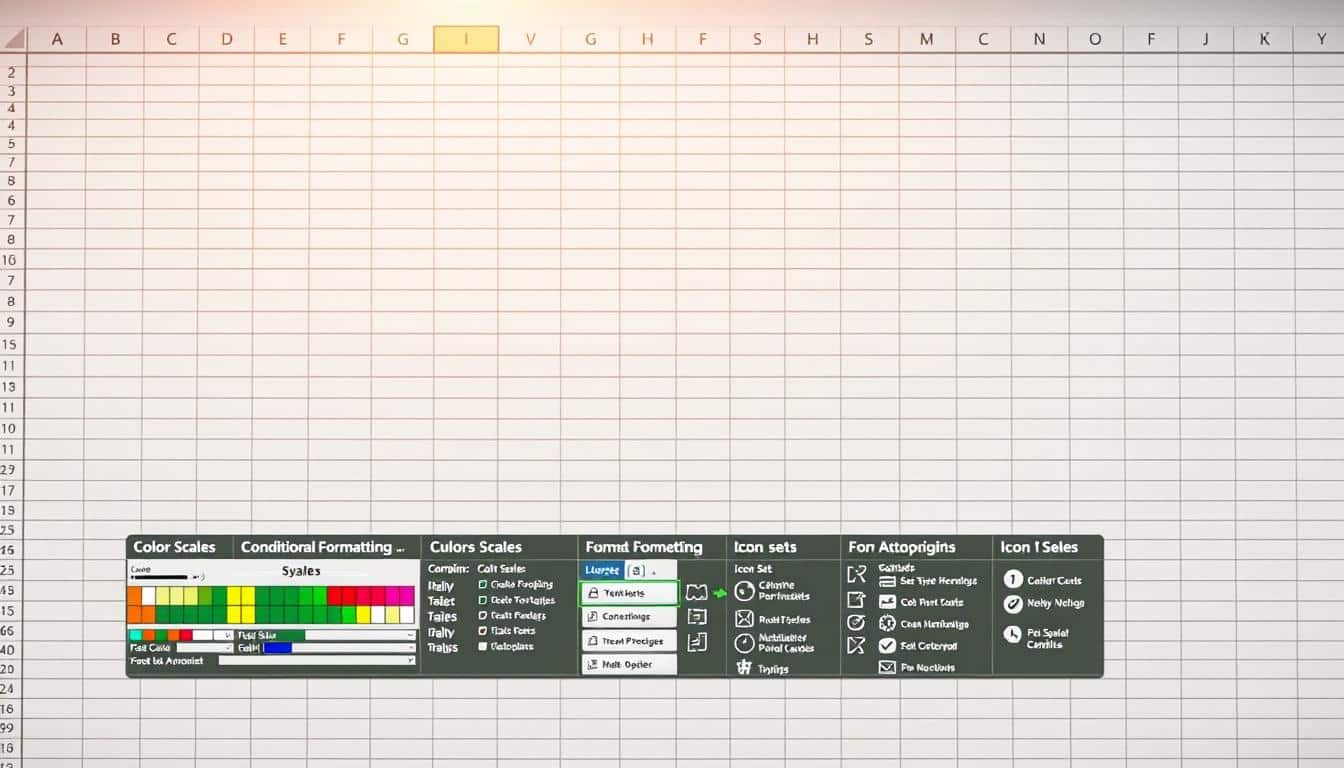1344x768 pixels.
Task: Click the envelope icon at bottom of Font Attributes
Action: coord(888,667)
